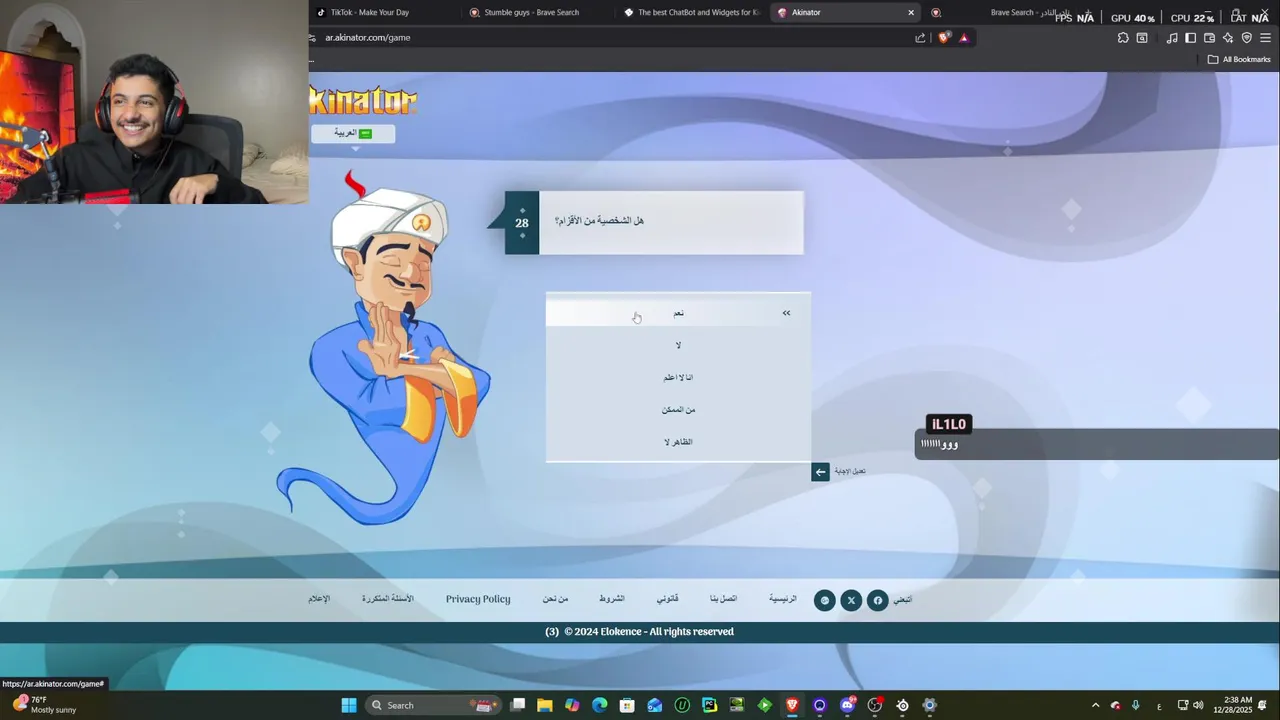
Task: Click the share page icon in address bar
Action: click(x=920, y=38)
